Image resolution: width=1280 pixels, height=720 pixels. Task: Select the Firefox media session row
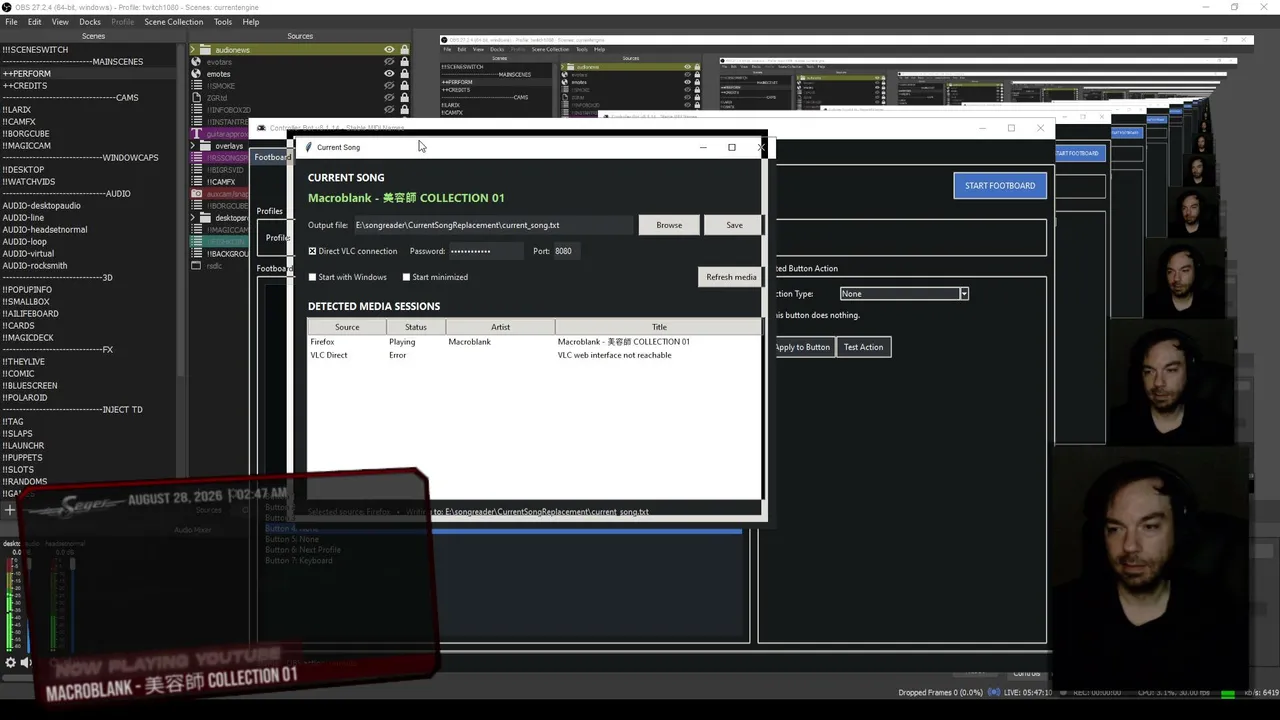(535, 342)
